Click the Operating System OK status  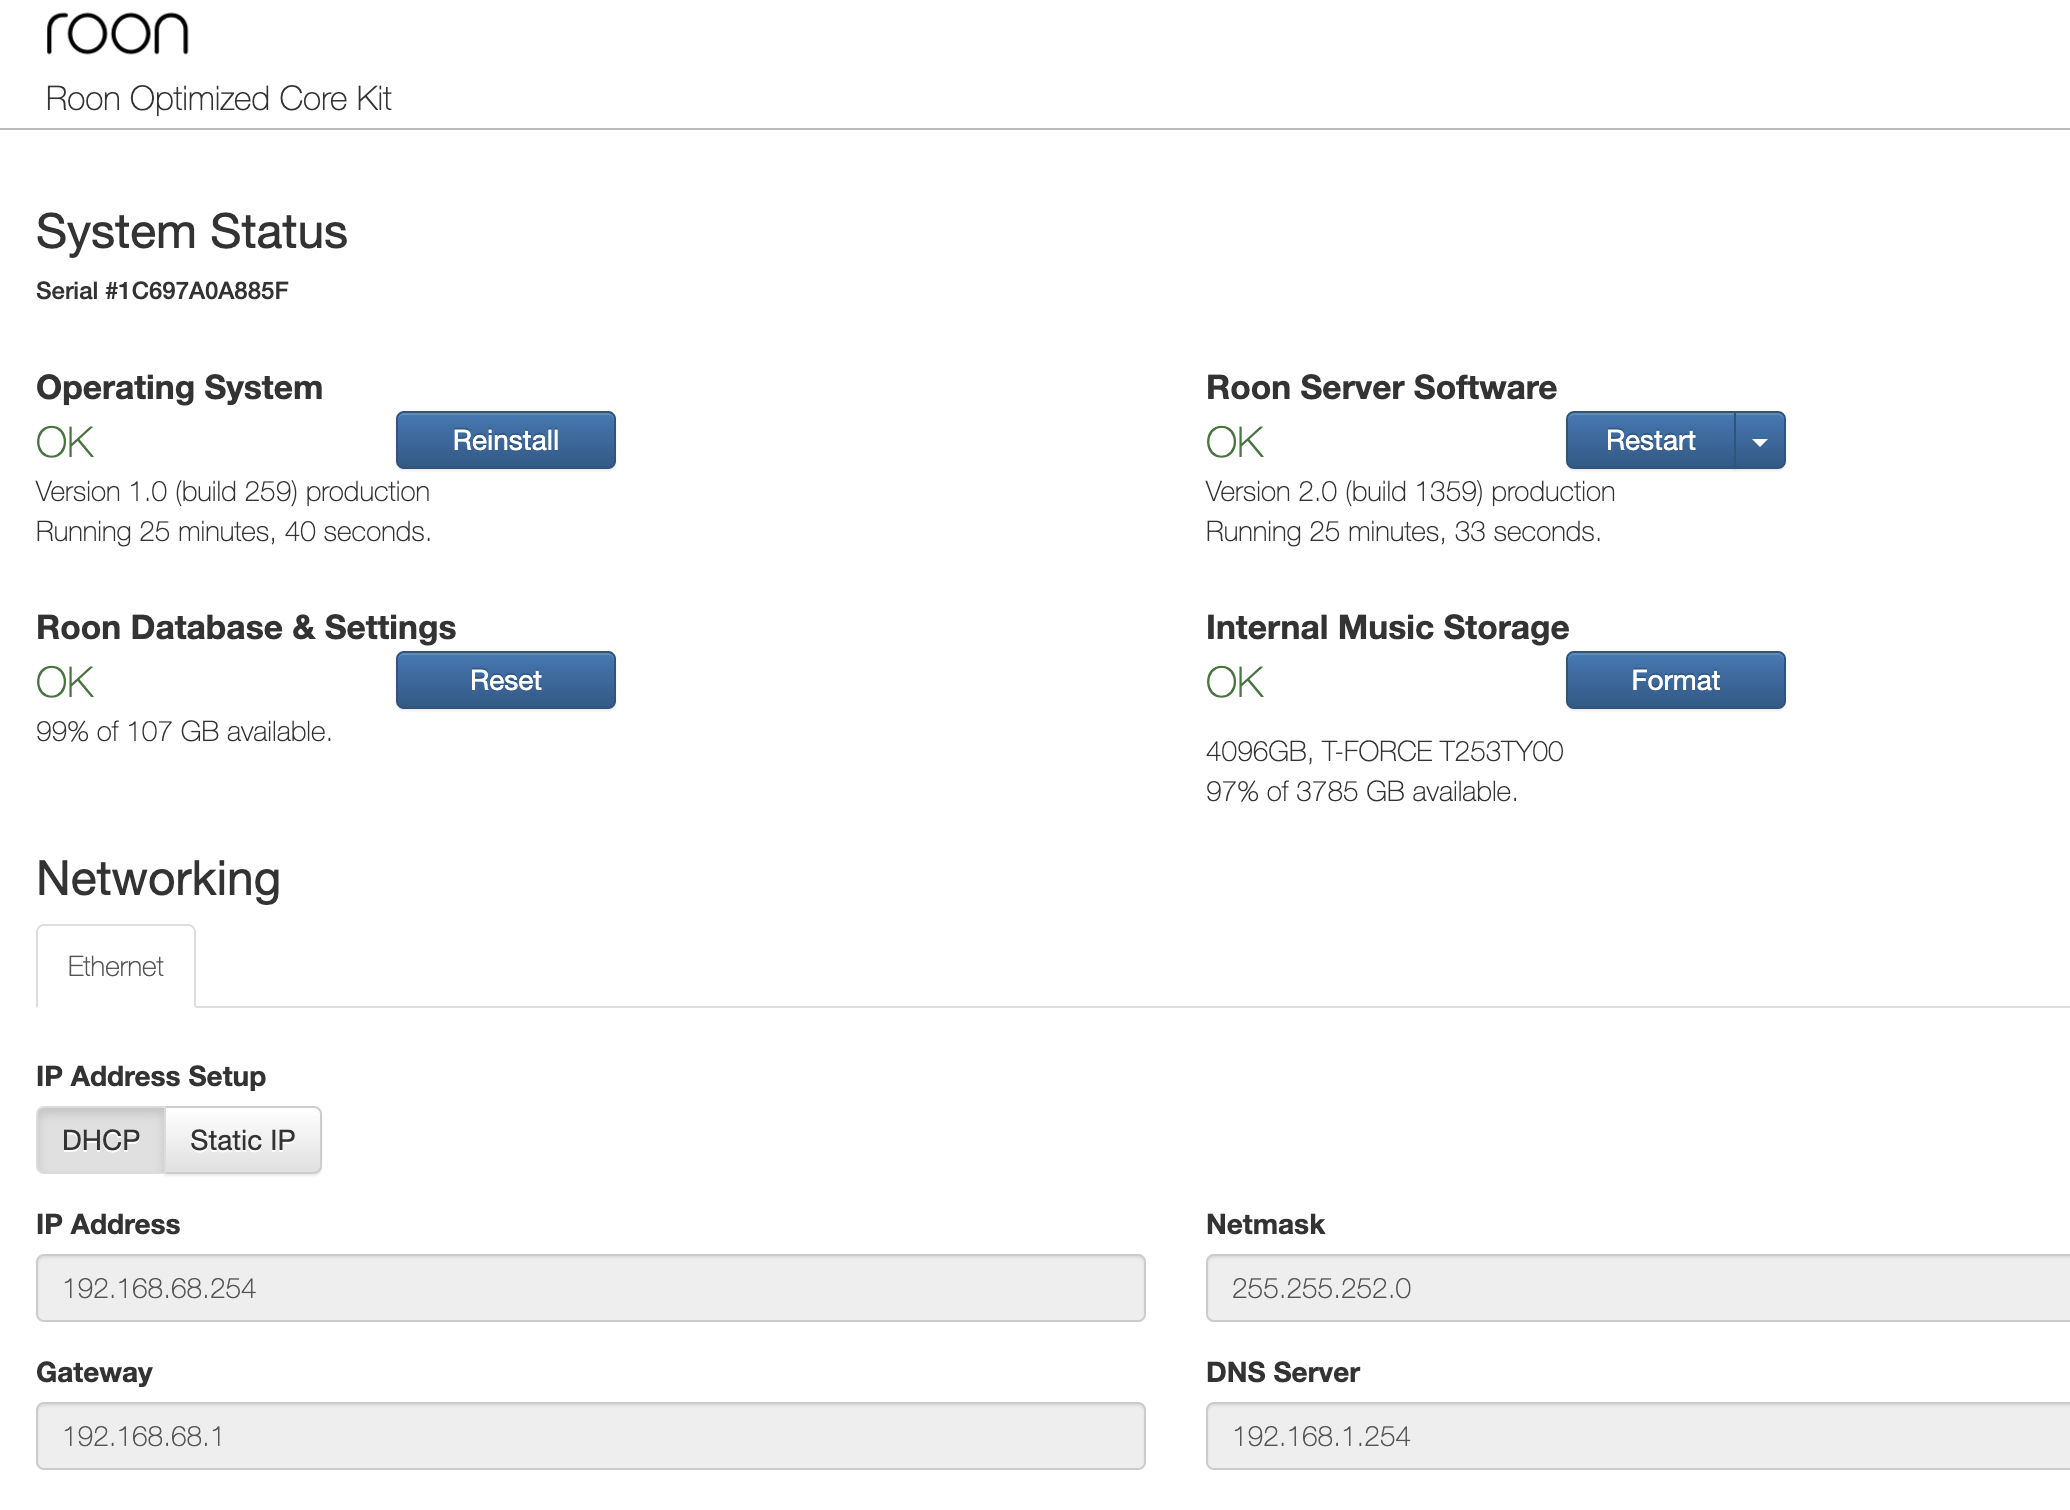point(65,442)
